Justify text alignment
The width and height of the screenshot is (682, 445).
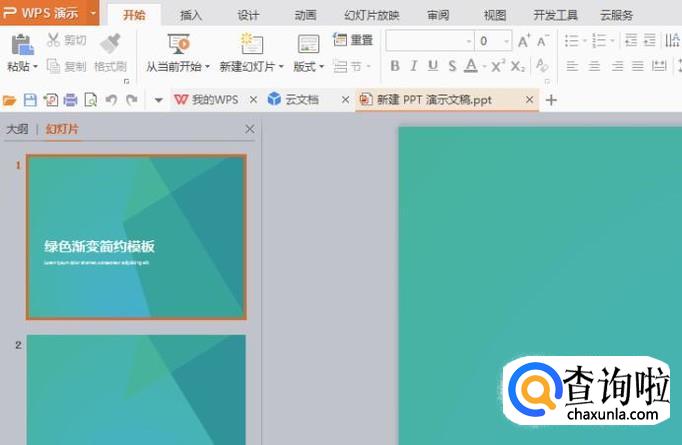click(x=638, y=66)
